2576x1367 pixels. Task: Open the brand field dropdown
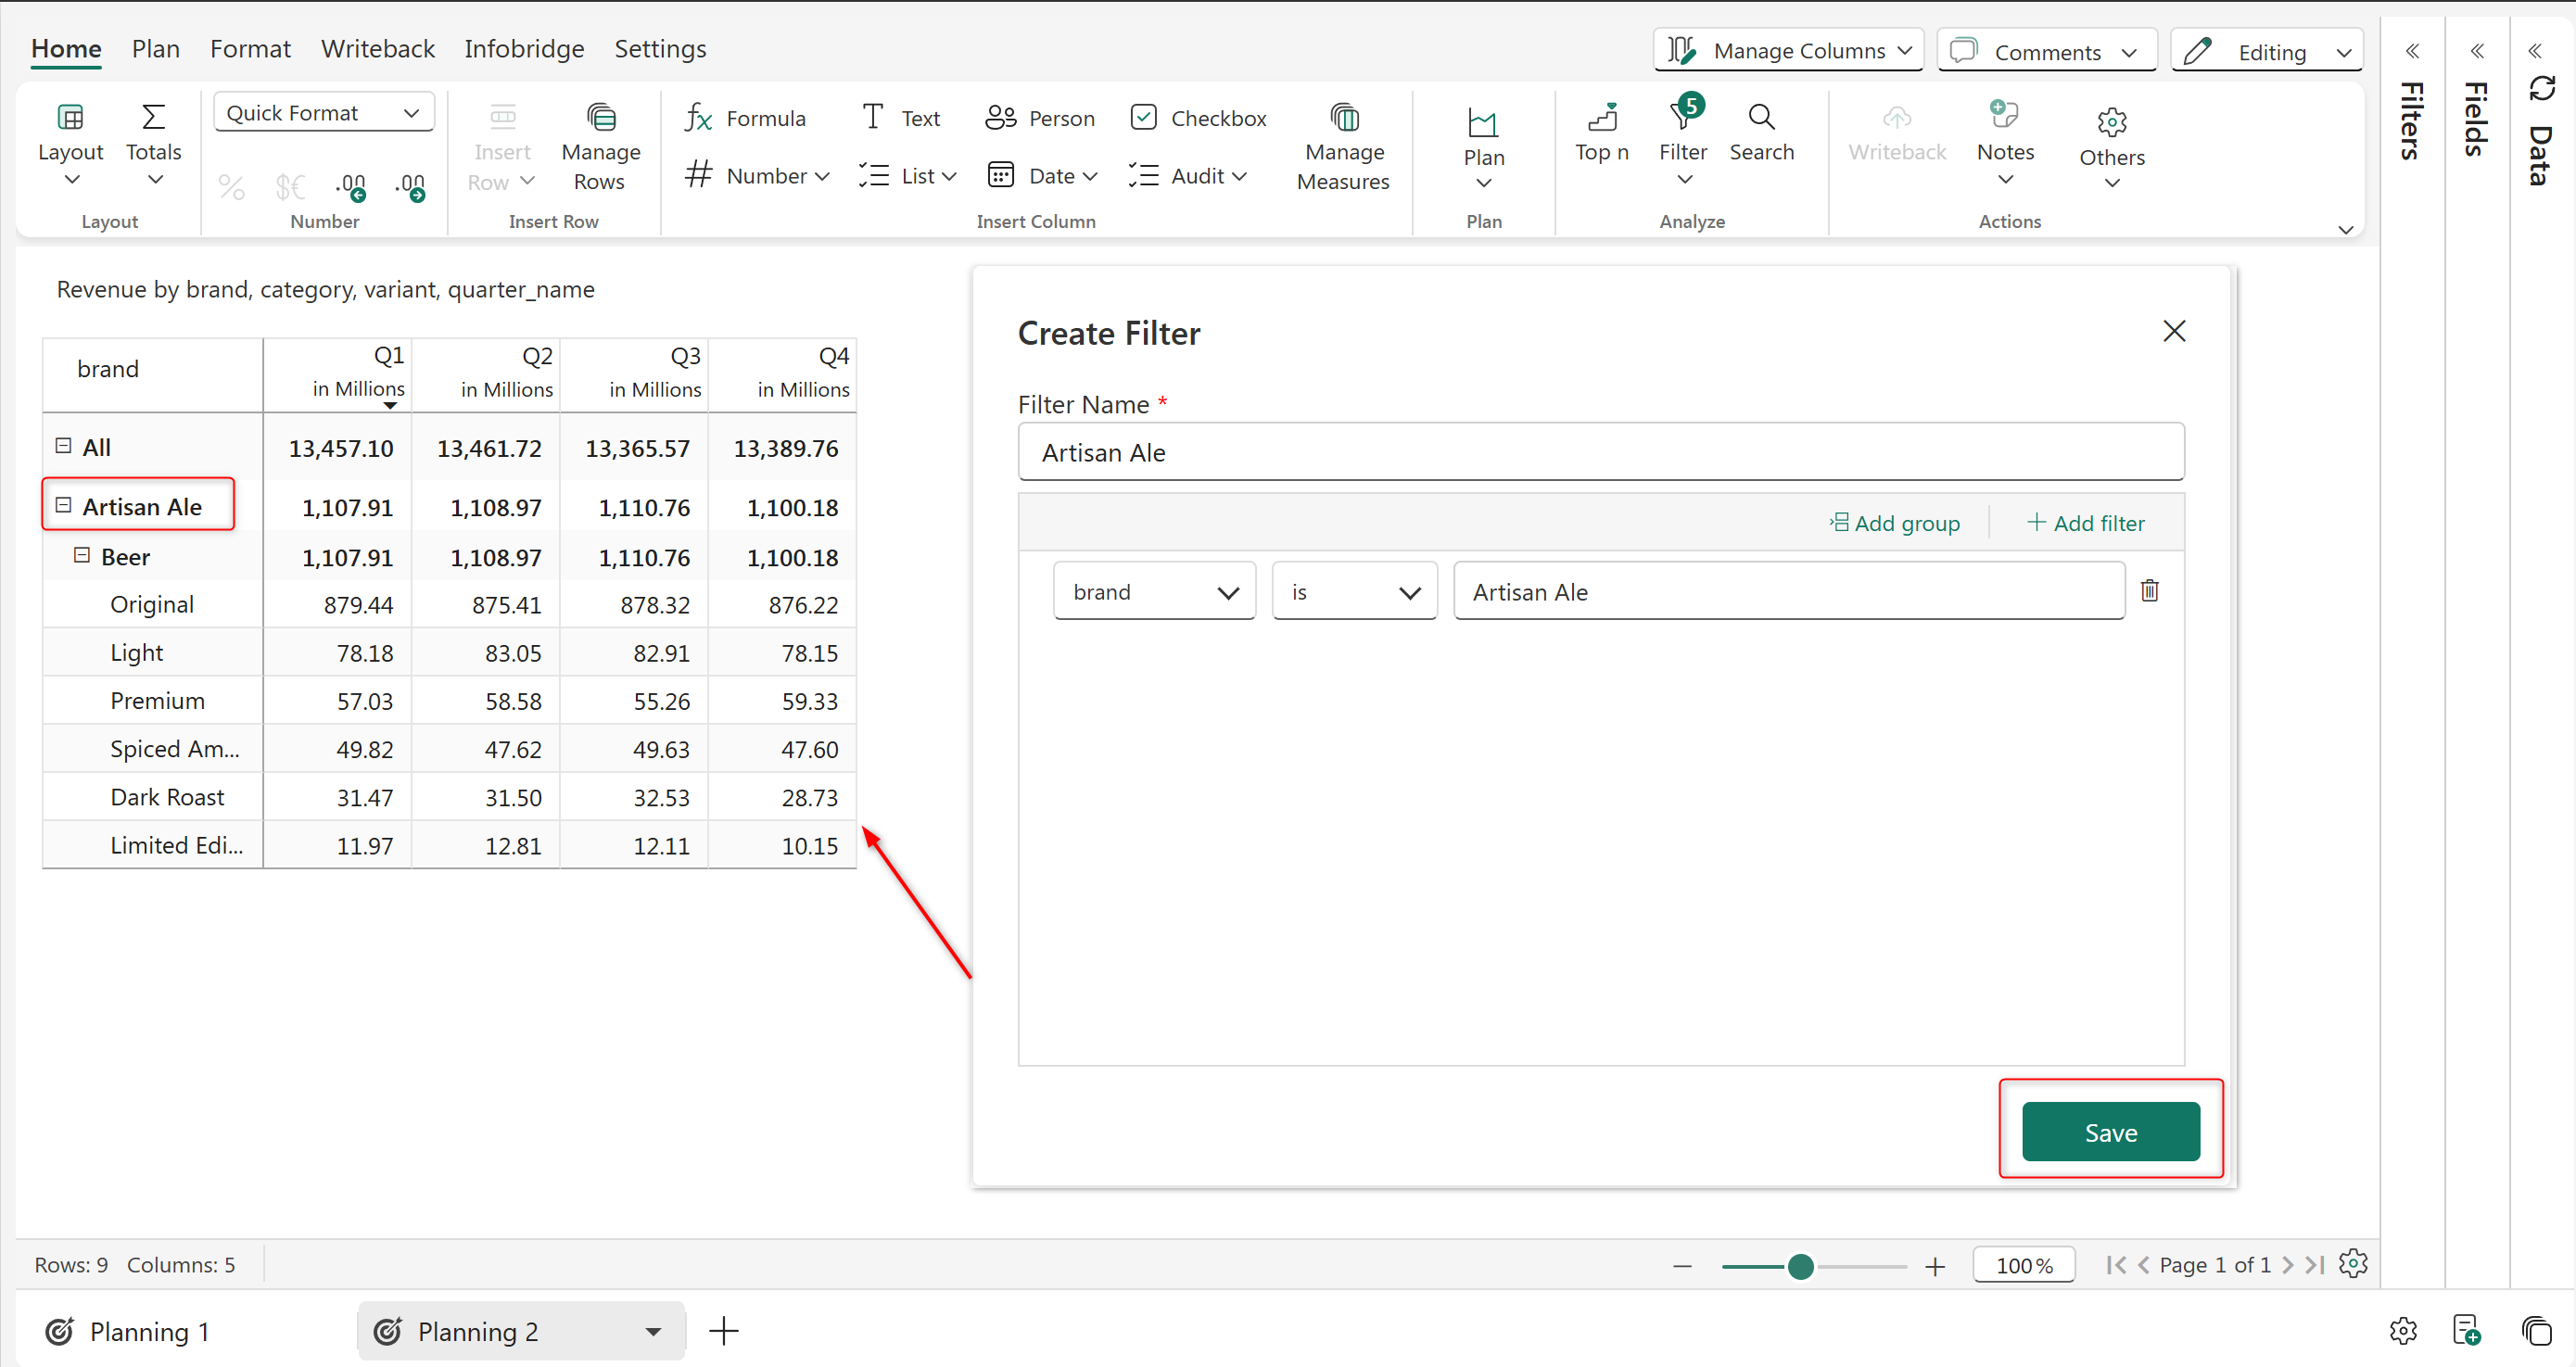1154,592
